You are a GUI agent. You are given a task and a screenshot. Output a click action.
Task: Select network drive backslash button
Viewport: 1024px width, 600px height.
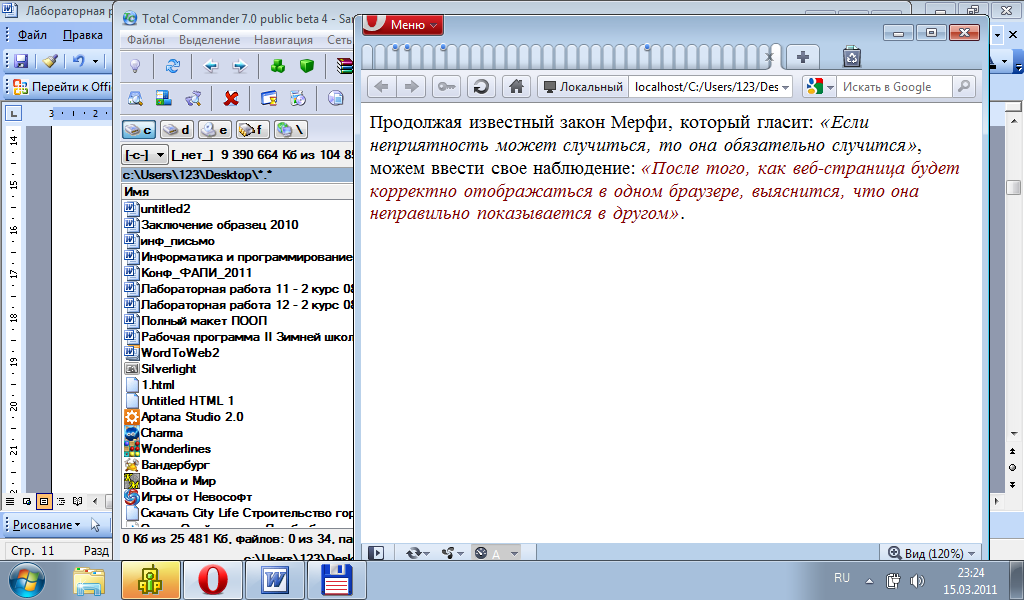[291, 130]
